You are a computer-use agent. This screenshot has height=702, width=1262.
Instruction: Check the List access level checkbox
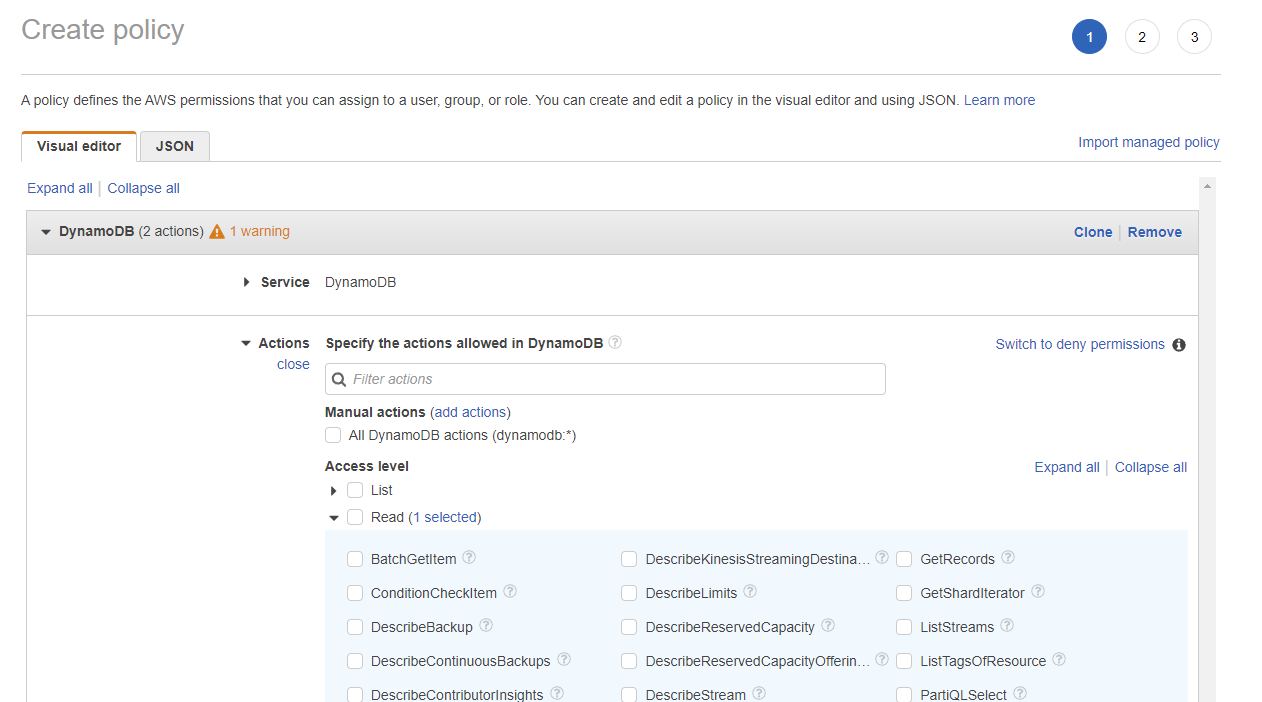pos(355,490)
